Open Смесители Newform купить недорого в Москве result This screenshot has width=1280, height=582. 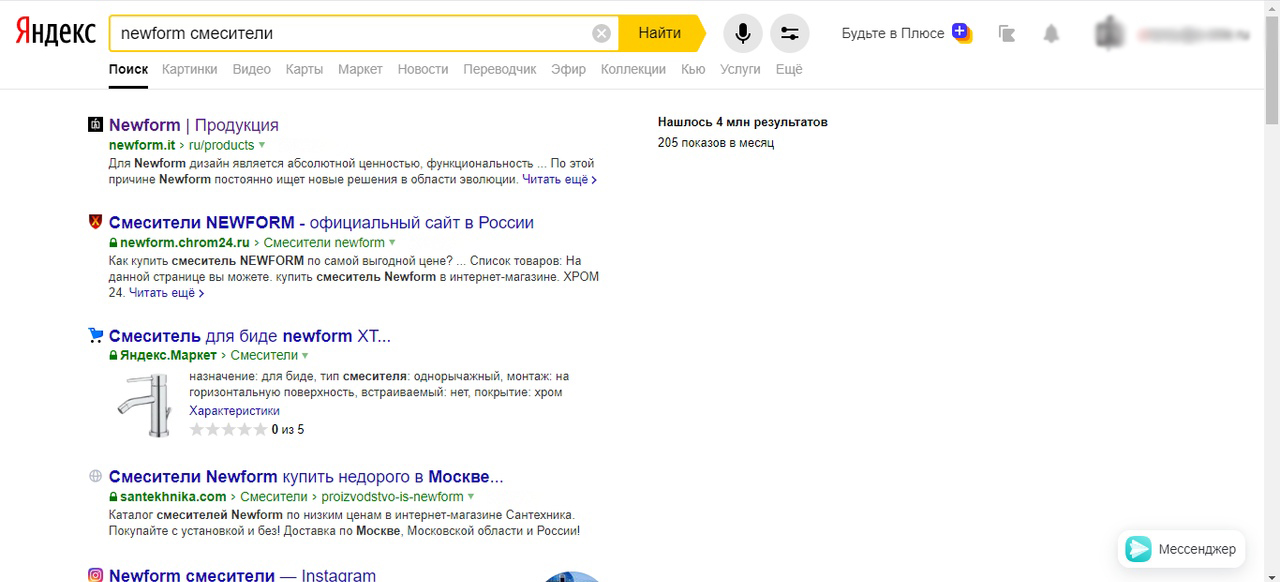[306, 476]
